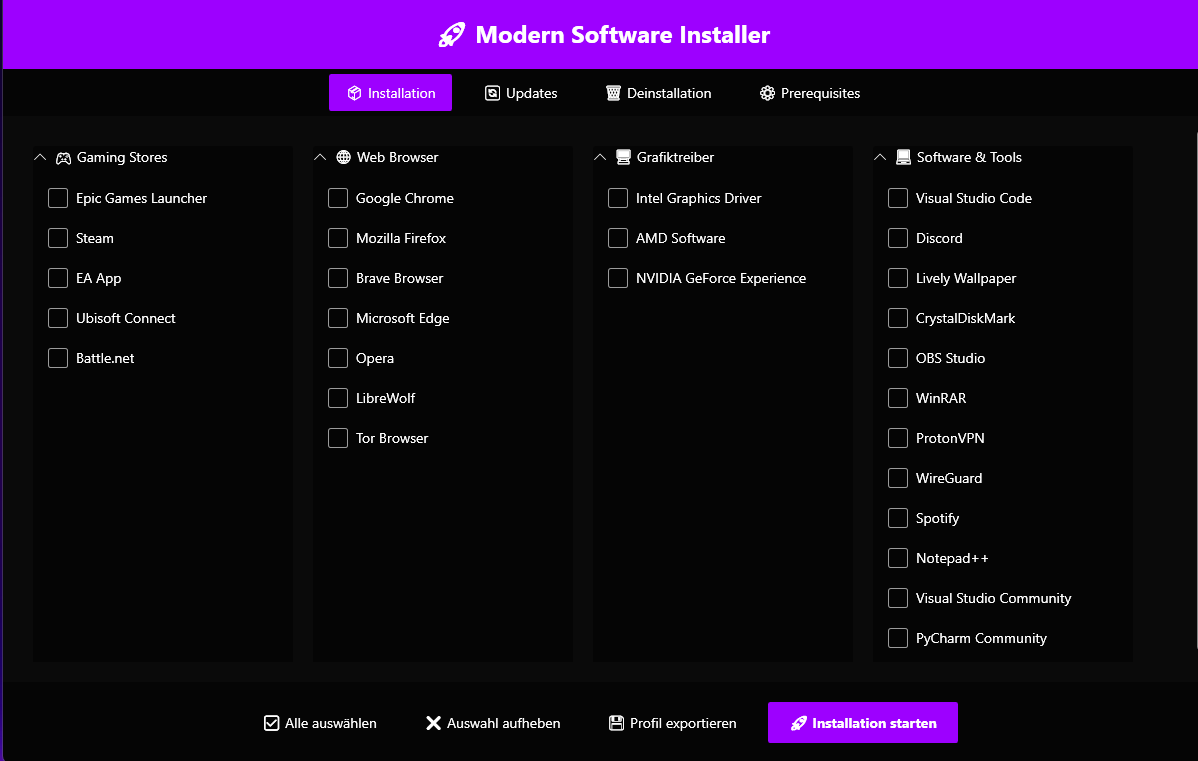
Task: Switch to the Updates tab
Action: tap(521, 92)
